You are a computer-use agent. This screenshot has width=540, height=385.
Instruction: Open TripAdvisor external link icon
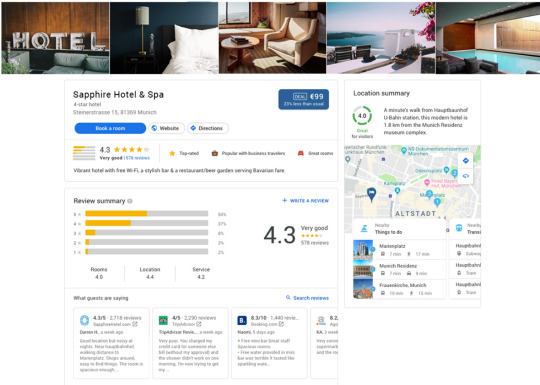tap(199, 324)
